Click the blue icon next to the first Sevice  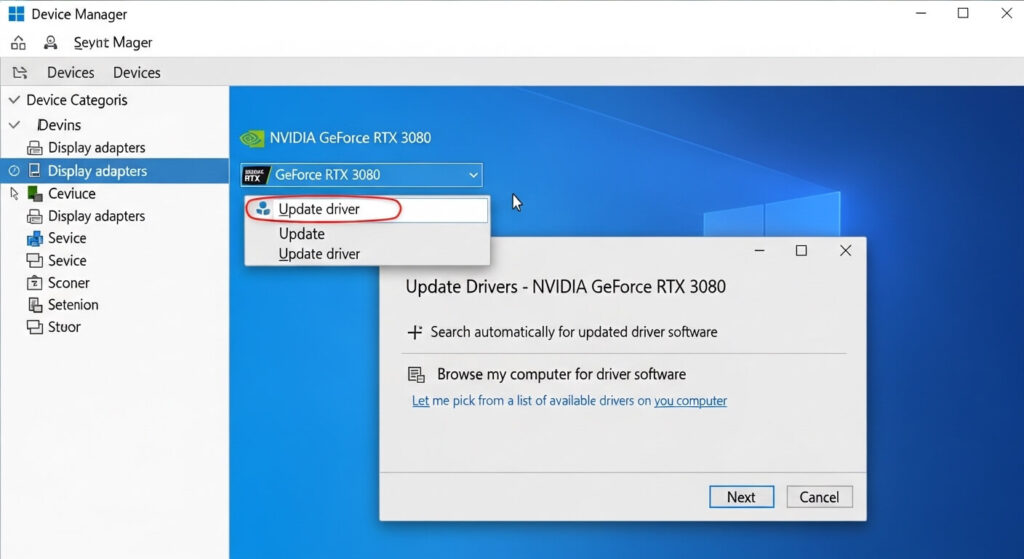click(35, 238)
